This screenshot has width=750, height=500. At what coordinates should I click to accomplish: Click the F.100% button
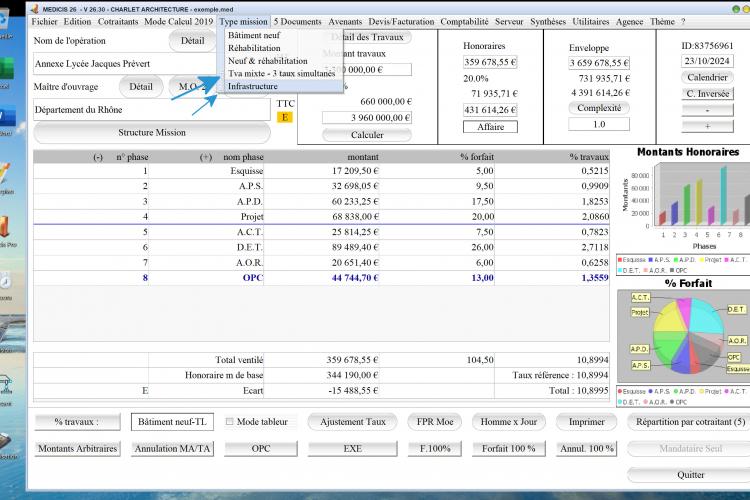coord(435,448)
